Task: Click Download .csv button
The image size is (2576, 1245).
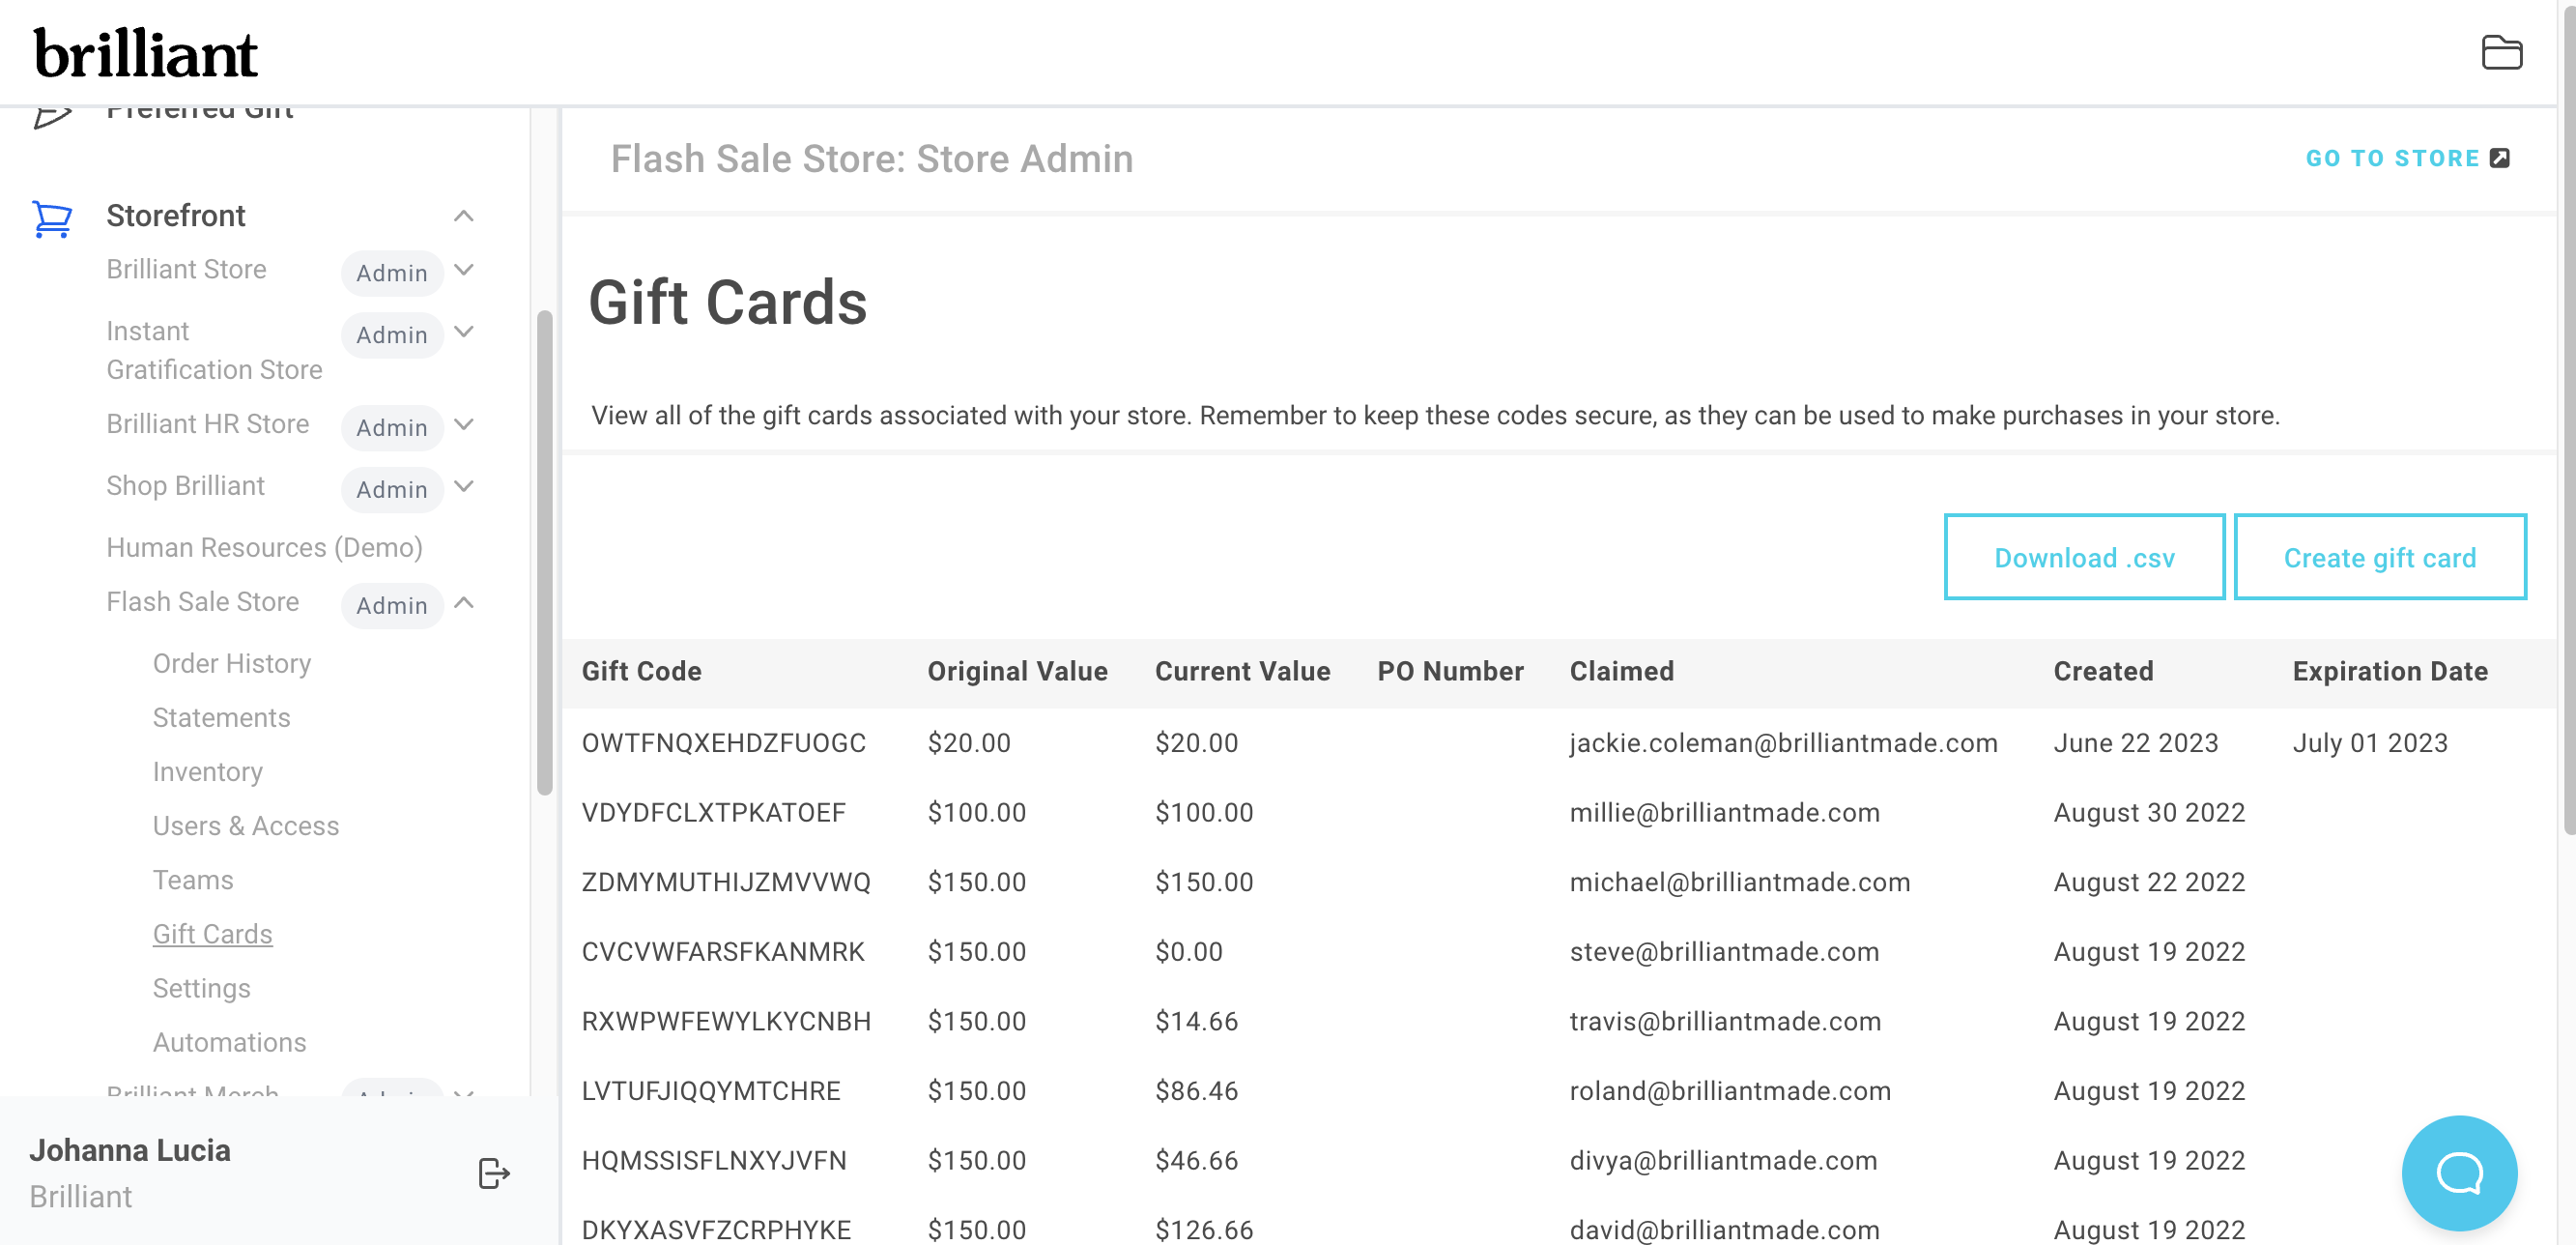Action: (x=2084, y=557)
